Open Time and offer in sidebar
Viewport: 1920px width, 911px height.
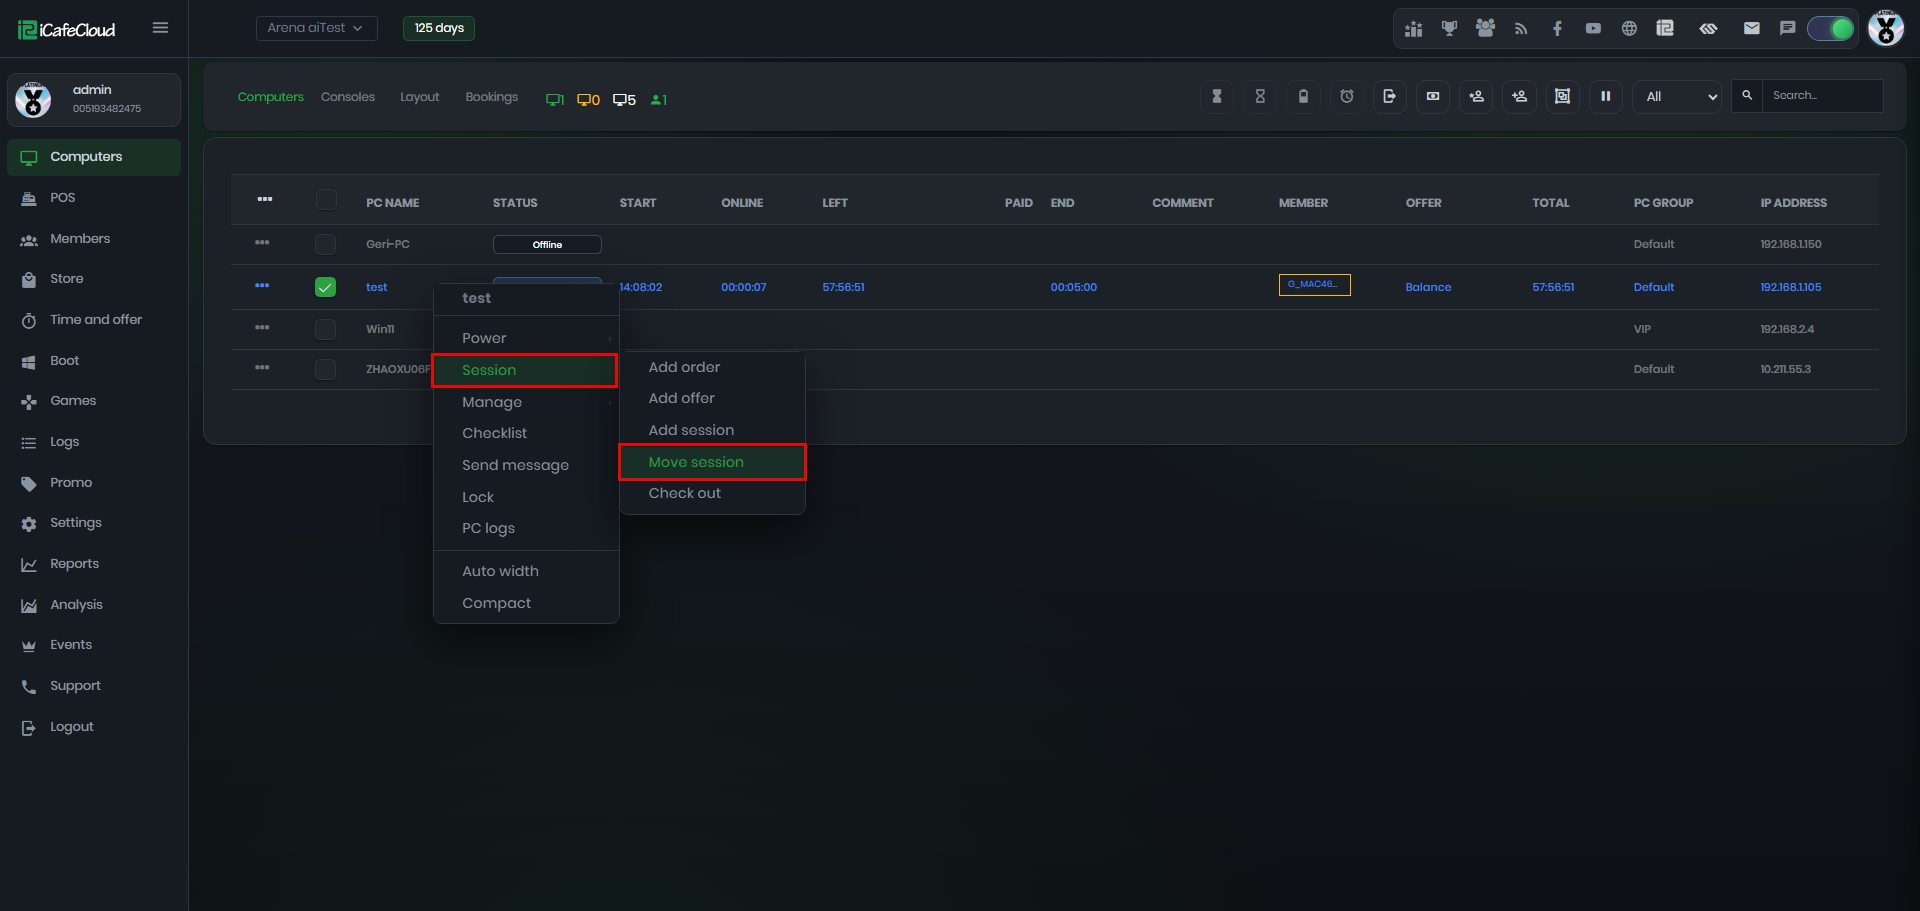(94, 320)
